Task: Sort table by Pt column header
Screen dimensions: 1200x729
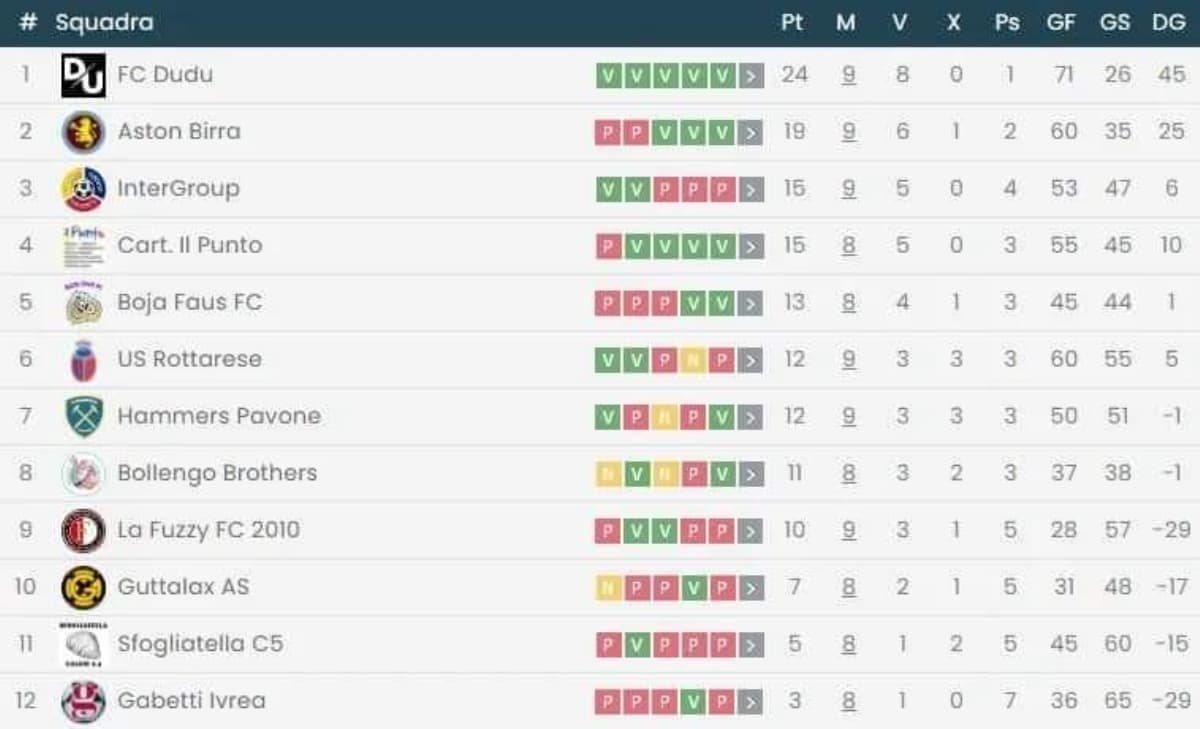Action: tap(792, 22)
